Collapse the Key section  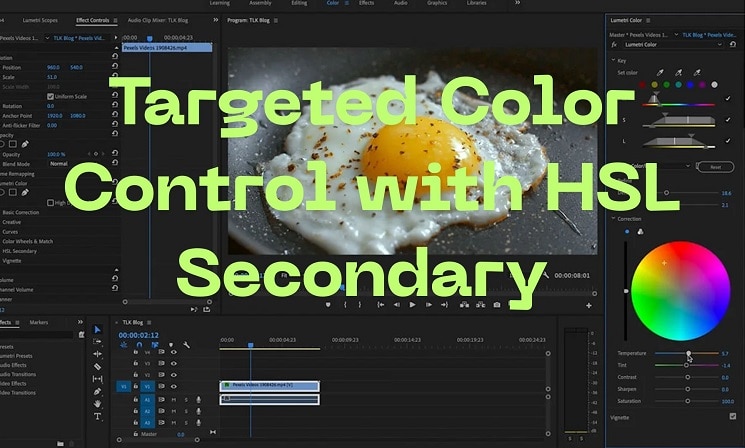pyautogui.click(x=613, y=60)
